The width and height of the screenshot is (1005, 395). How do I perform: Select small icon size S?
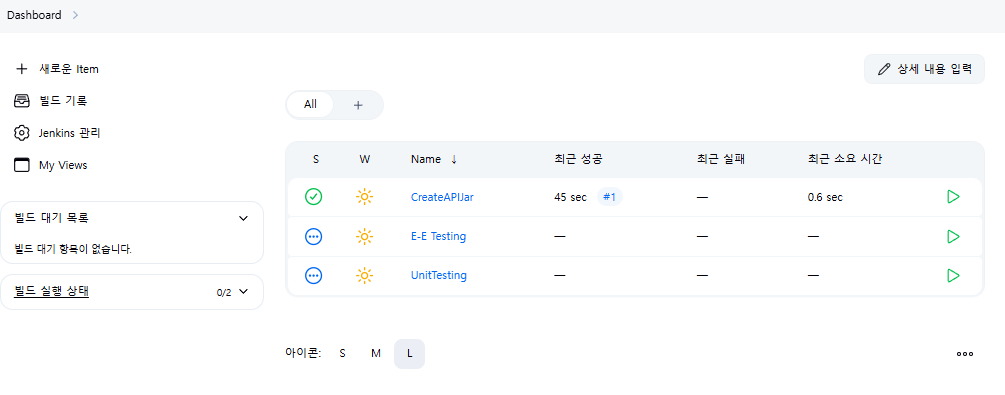342,353
